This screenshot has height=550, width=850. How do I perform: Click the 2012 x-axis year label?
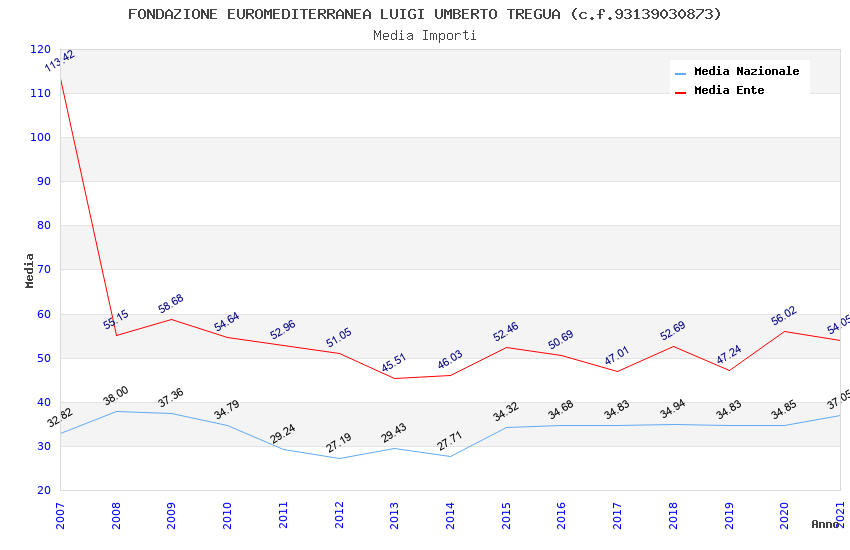coord(339,516)
